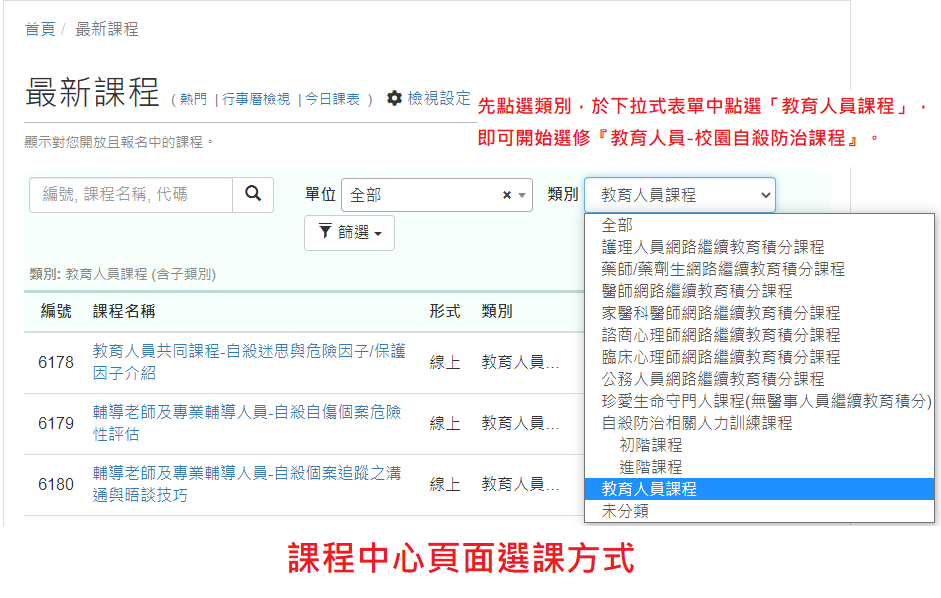Clear the 單位 selection with the × icon
The height and width of the screenshot is (598, 941).
coord(507,195)
